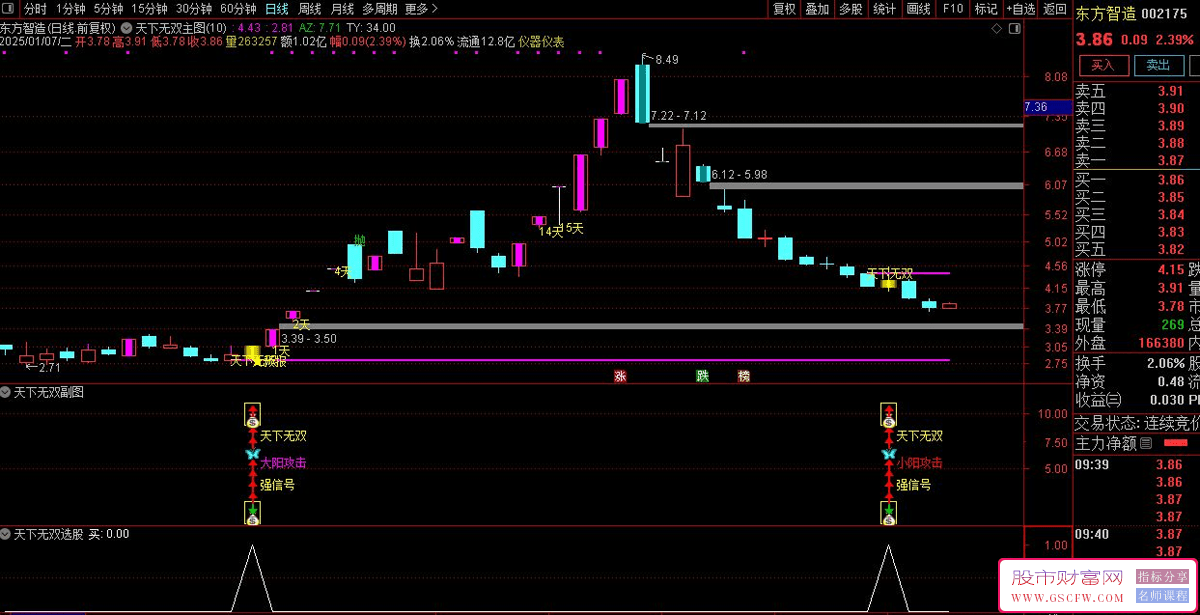Screen dimensions: 1200x615
Task: Click the 7.22 - 7.12 gap label
Action: pos(678,116)
